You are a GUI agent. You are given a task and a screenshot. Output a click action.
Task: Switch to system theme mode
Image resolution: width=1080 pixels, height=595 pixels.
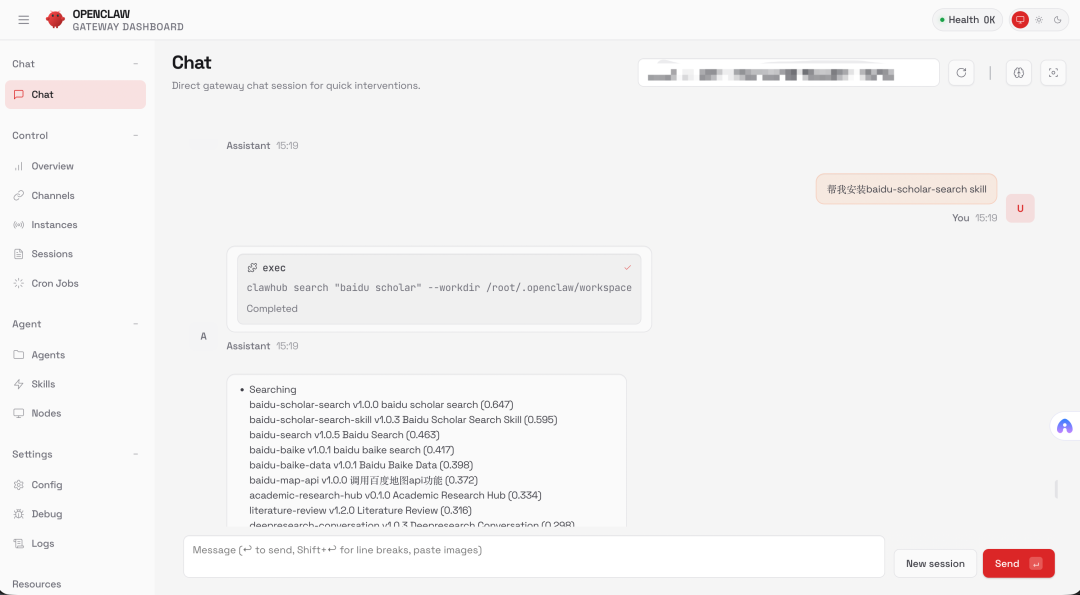tap(1020, 20)
